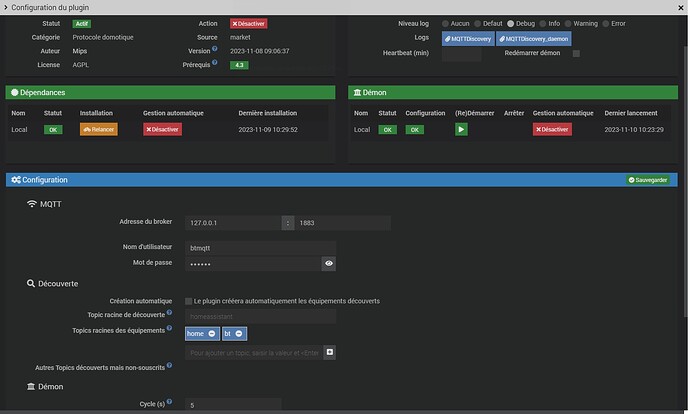The image size is (690, 414).
Task: Disable automatic management of the daemon
Action: coord(552,129)
